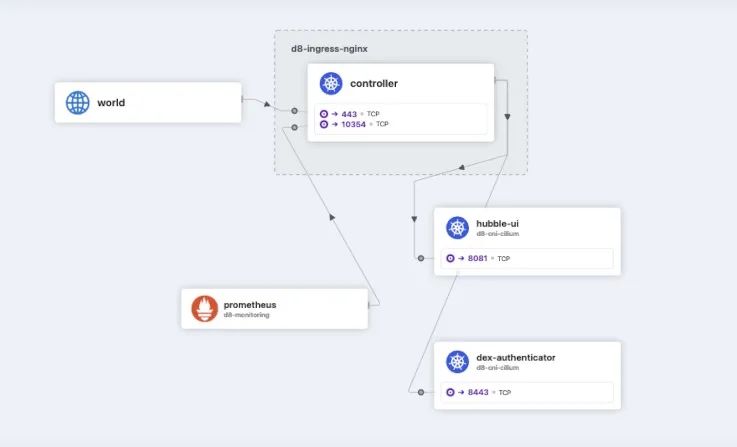
Task: Select the world node card
Action: pyautogui.click(x=148, y=102)
